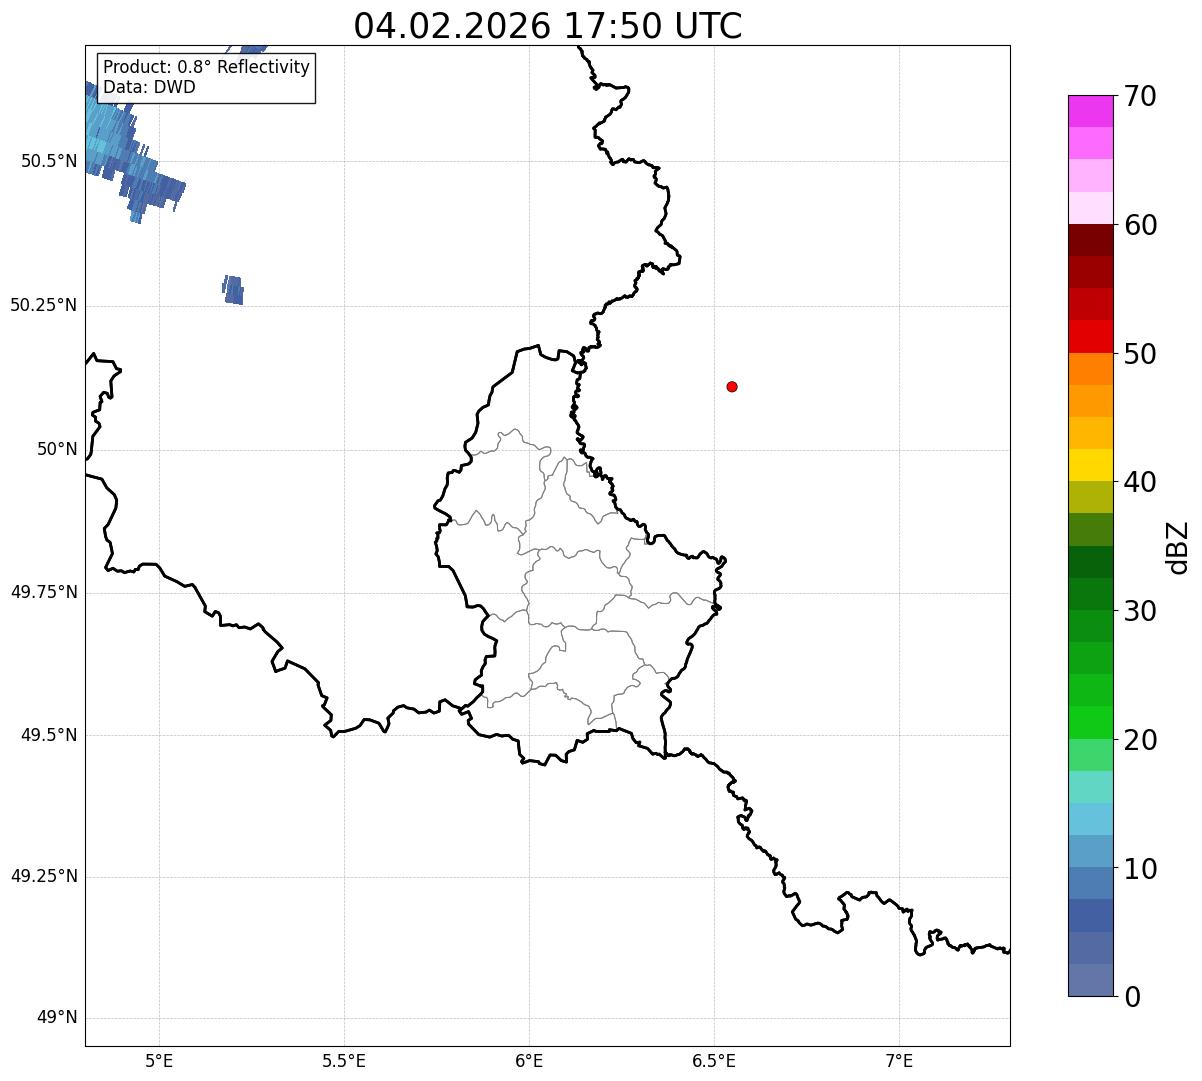Click the colorbar 60 tick label
Image resolution: width=1202 pixels, height=1081 pixels.
[x=1140, y=225]
